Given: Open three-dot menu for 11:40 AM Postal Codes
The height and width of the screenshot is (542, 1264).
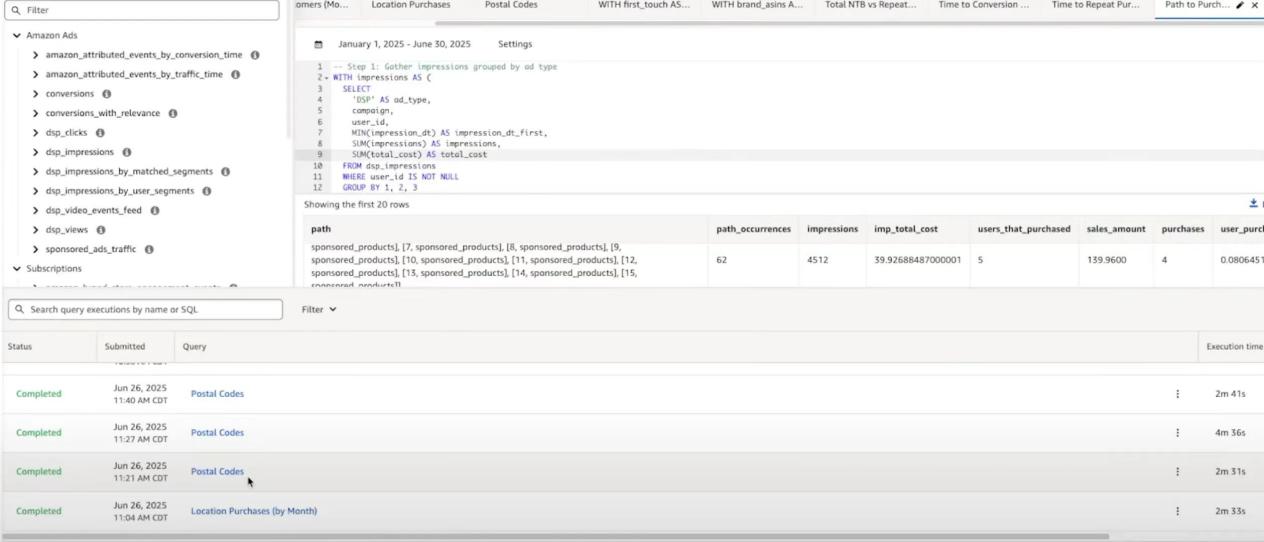Looking at the screenshot, I should pyautogui.click(x=1177, y=394).
